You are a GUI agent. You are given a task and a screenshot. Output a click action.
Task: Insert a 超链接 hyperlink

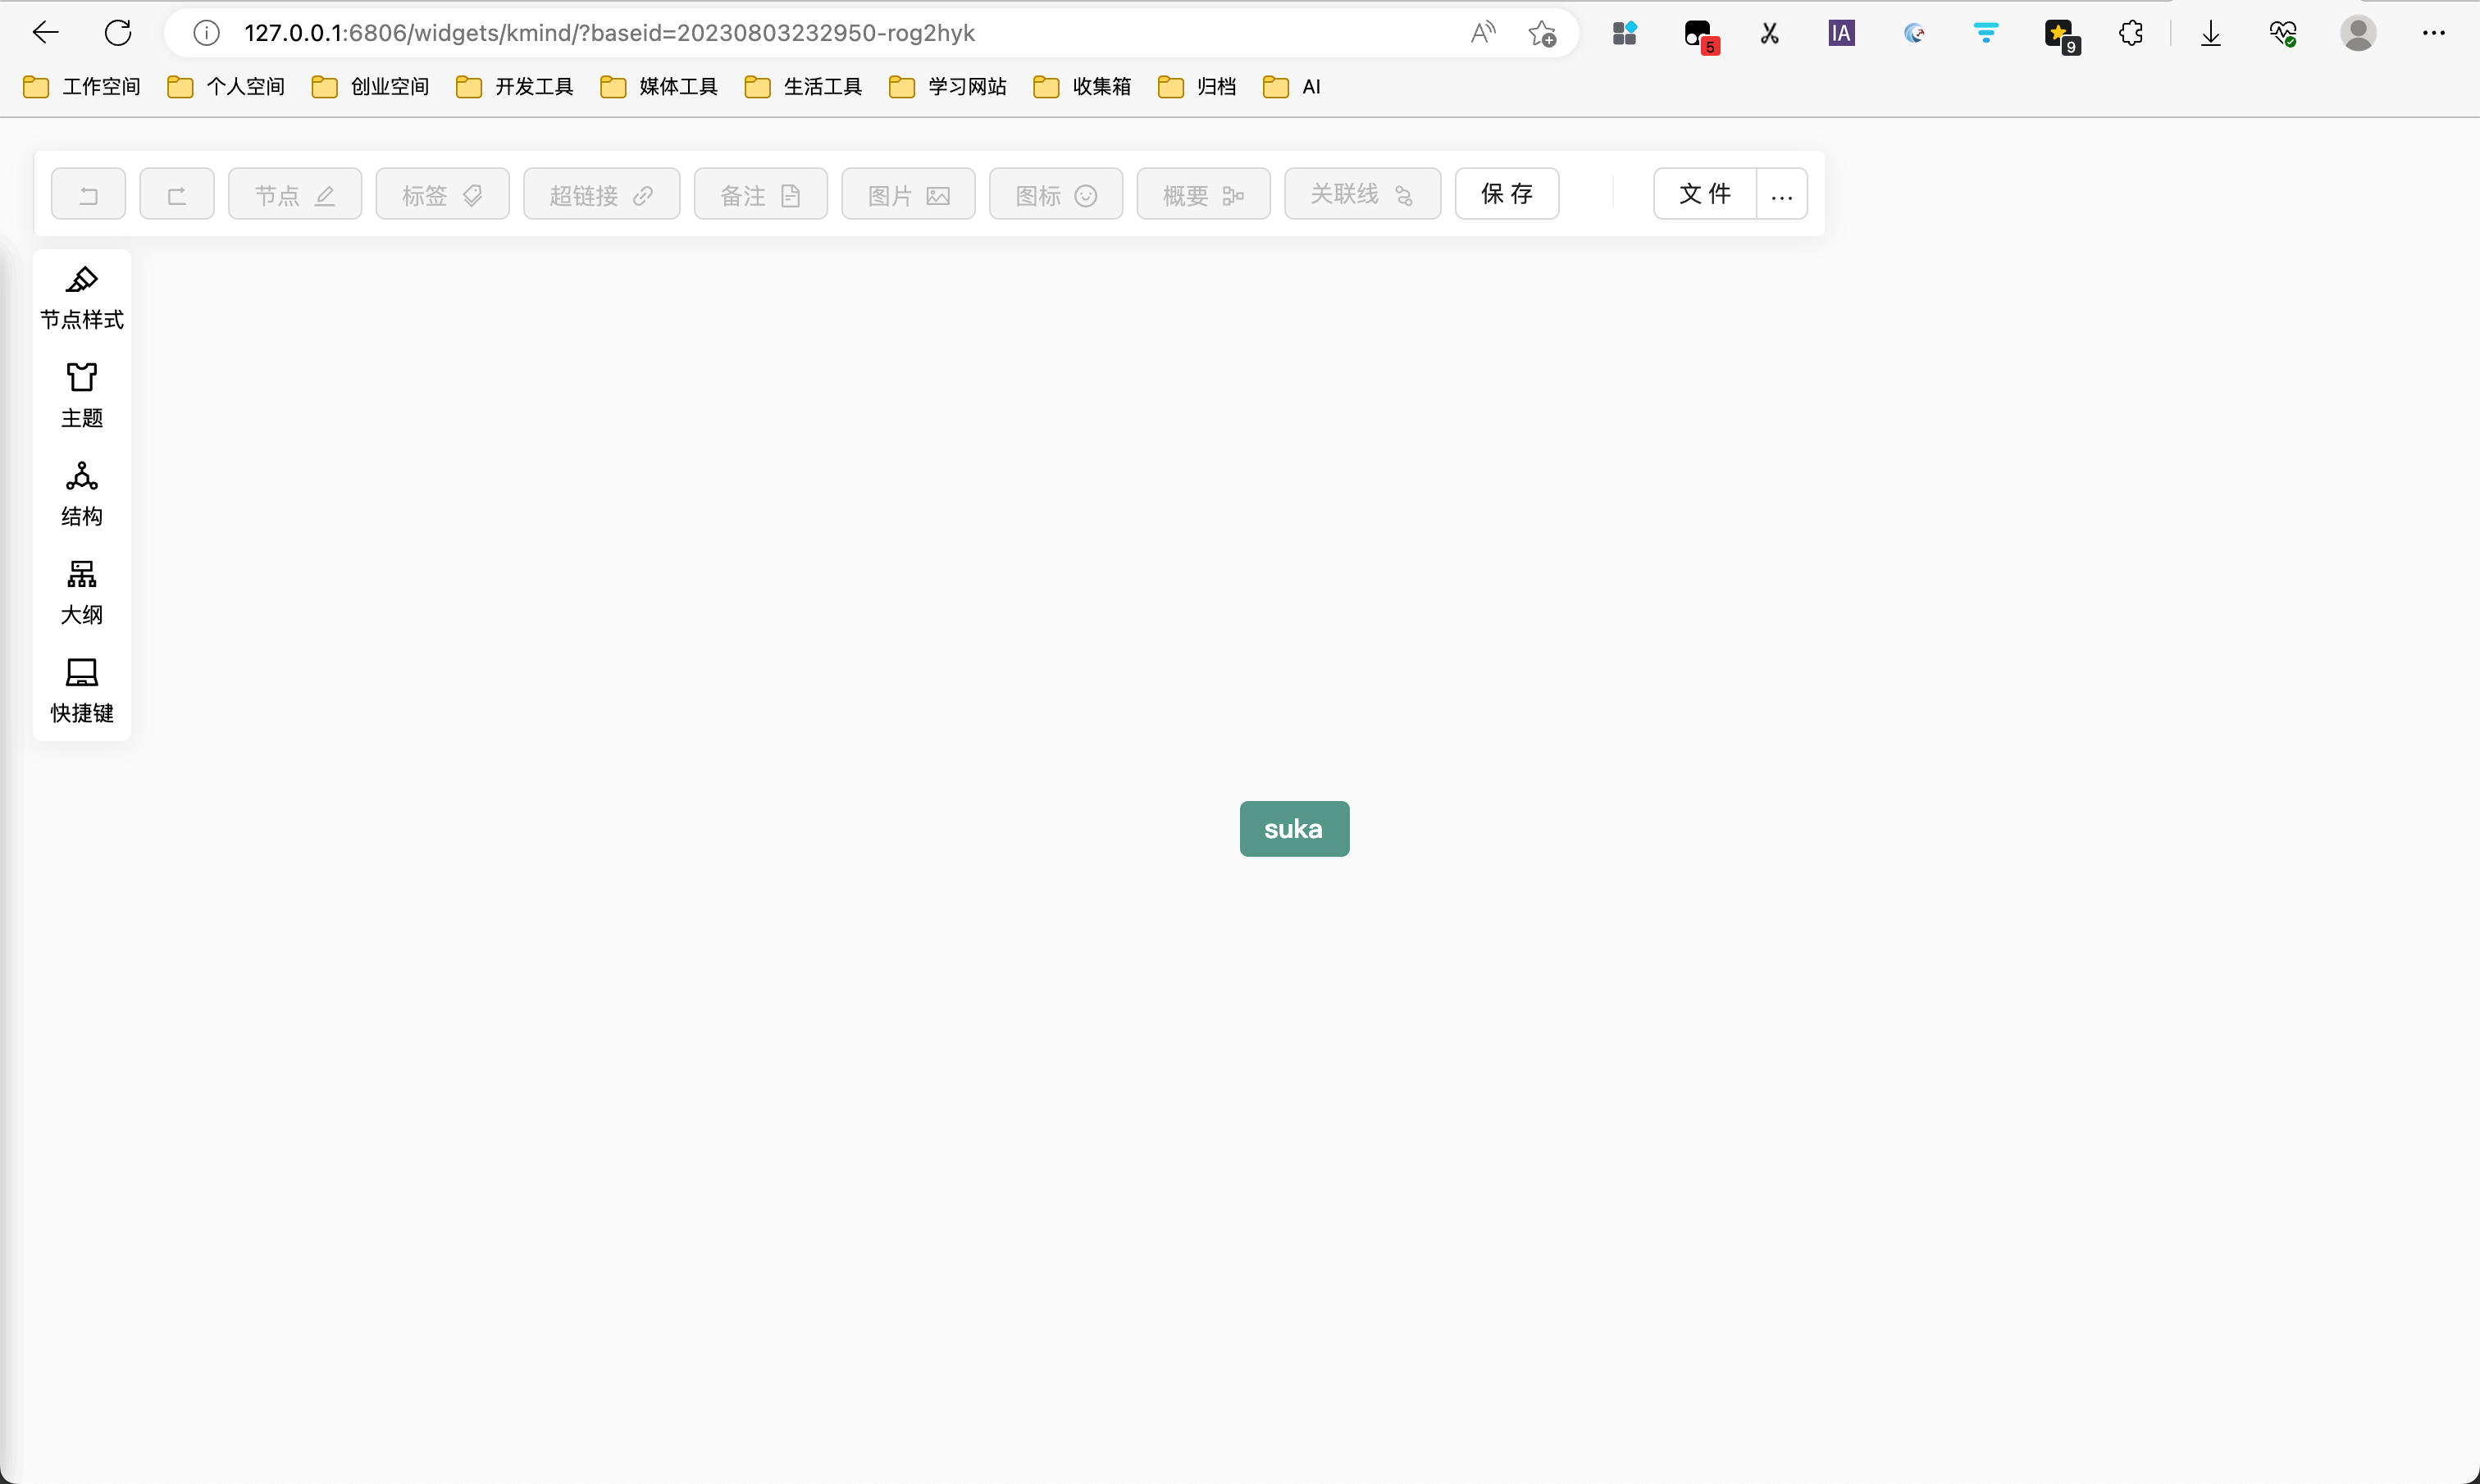click(x=600, y=193)
